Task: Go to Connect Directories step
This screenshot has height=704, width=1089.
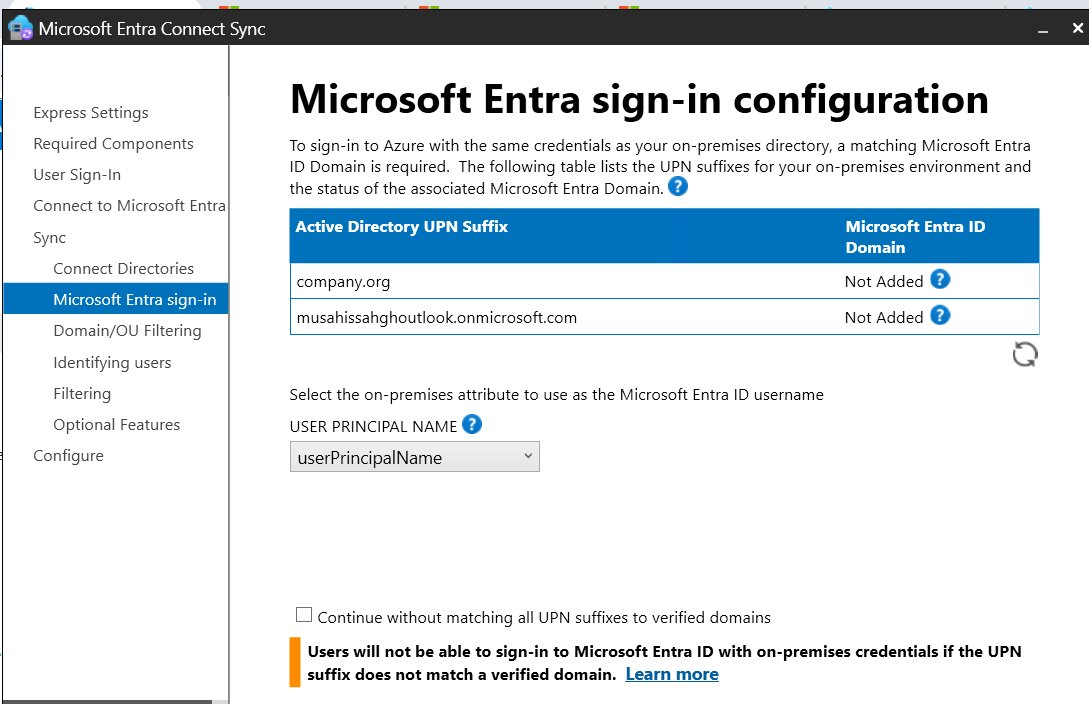Action: [123, 269]
